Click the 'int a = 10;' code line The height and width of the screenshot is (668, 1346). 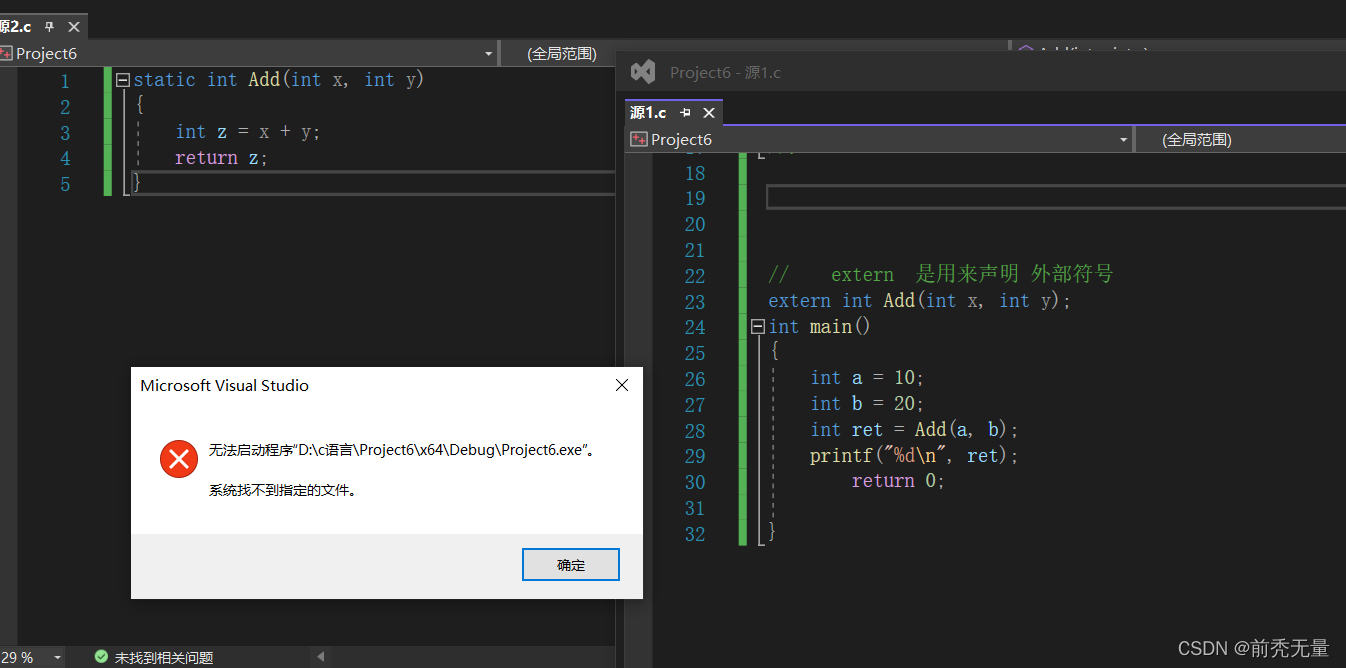point(867,377)
